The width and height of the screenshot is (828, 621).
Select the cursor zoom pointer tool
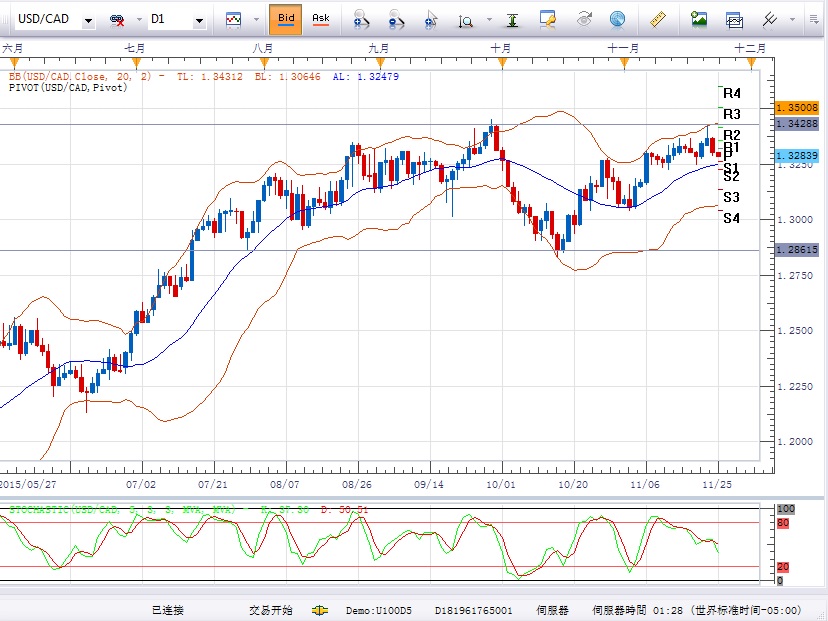point(431,20)
